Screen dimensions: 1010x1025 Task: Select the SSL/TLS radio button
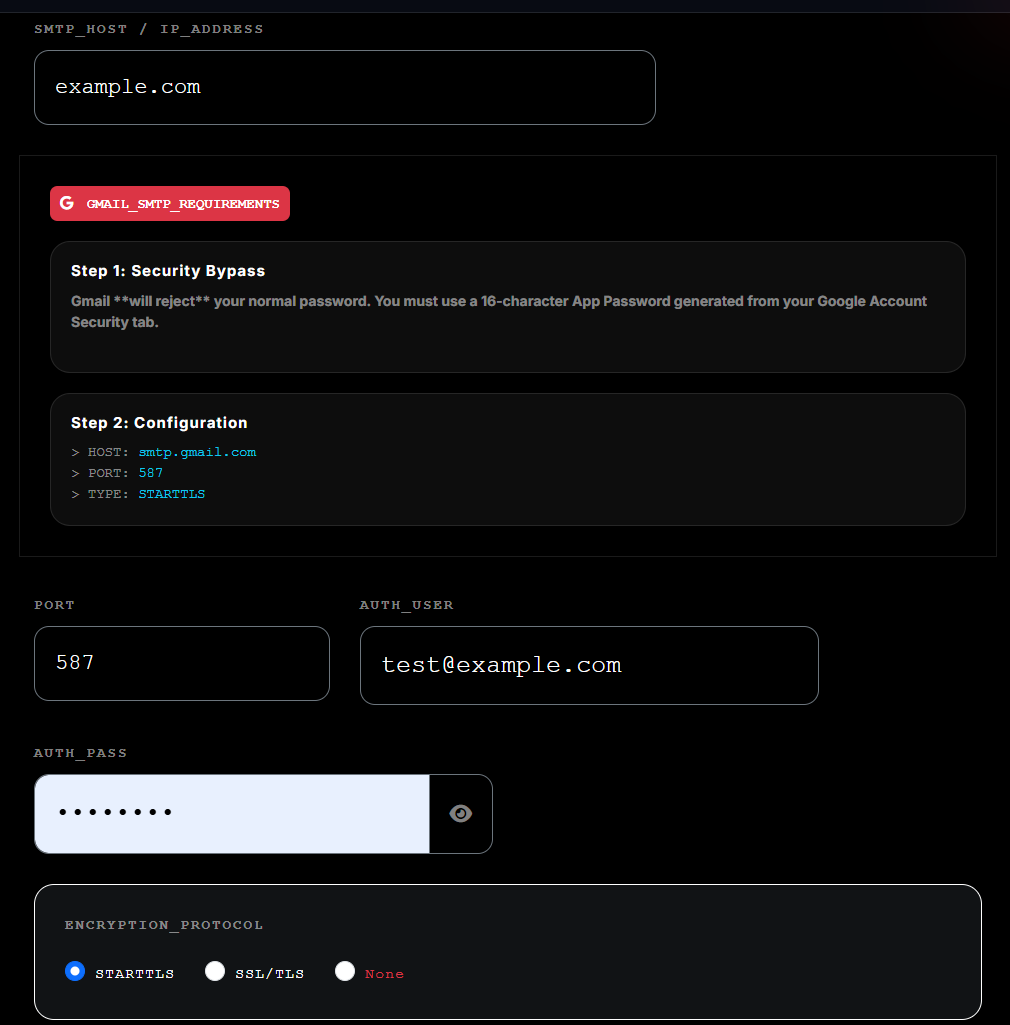tap(215, 971)
